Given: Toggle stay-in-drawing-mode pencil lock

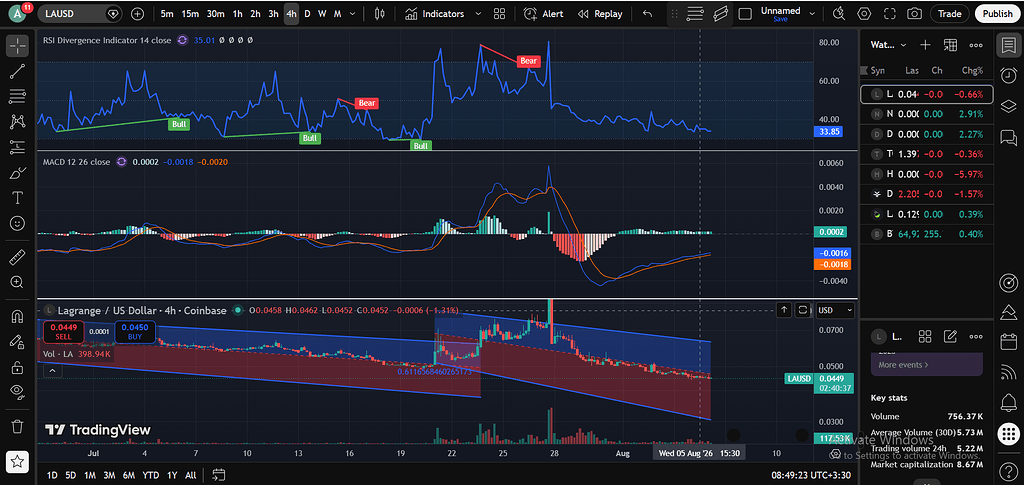Looking at the screenshot, I should pos(18,341).
